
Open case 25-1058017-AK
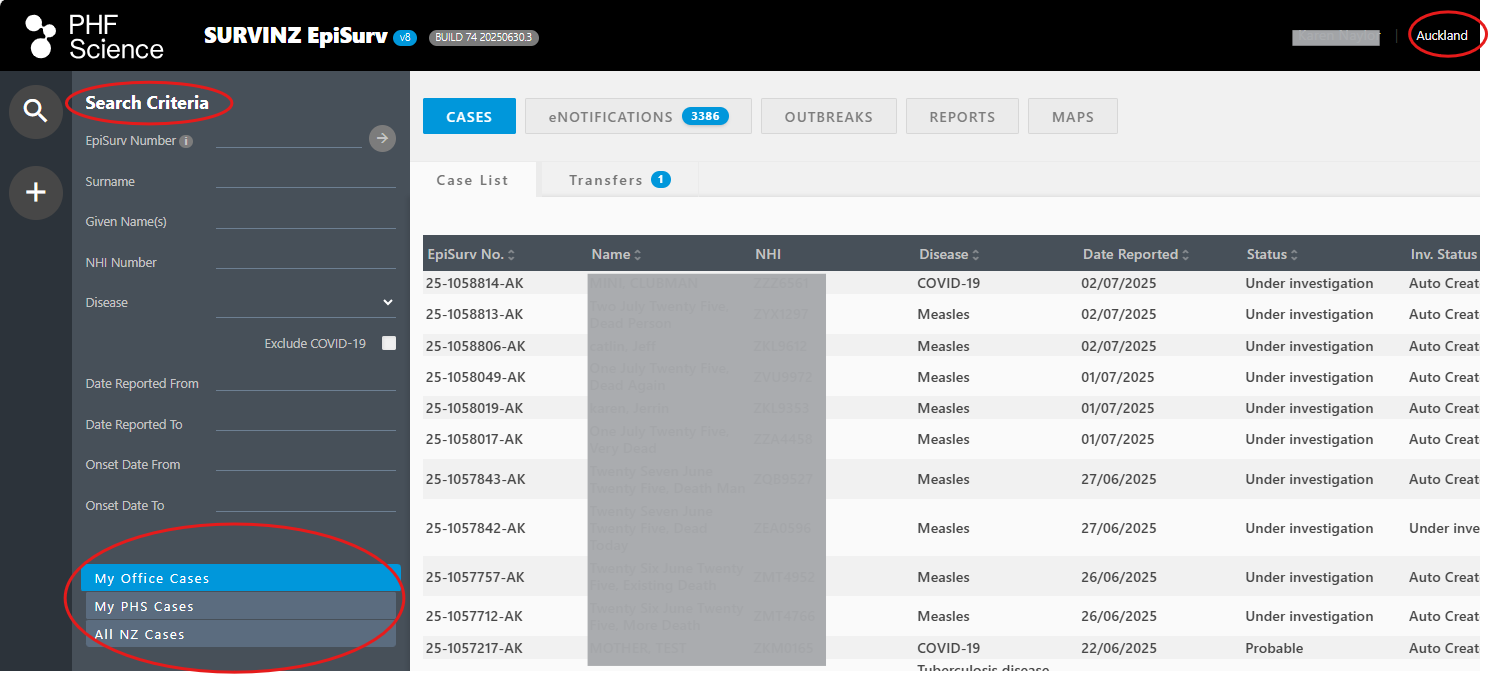point(475,440)
